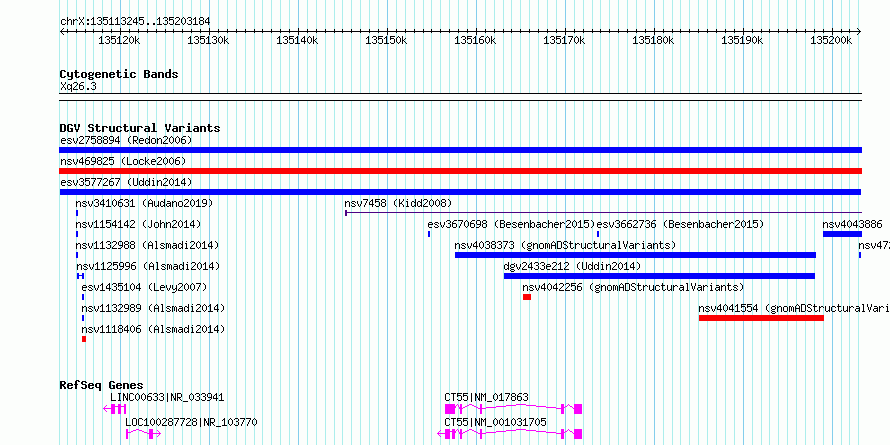Screen dimensions: 890x445
Task: Select the nsv4038373 gnomAD blue variant bar
Action: coord(635,255)
